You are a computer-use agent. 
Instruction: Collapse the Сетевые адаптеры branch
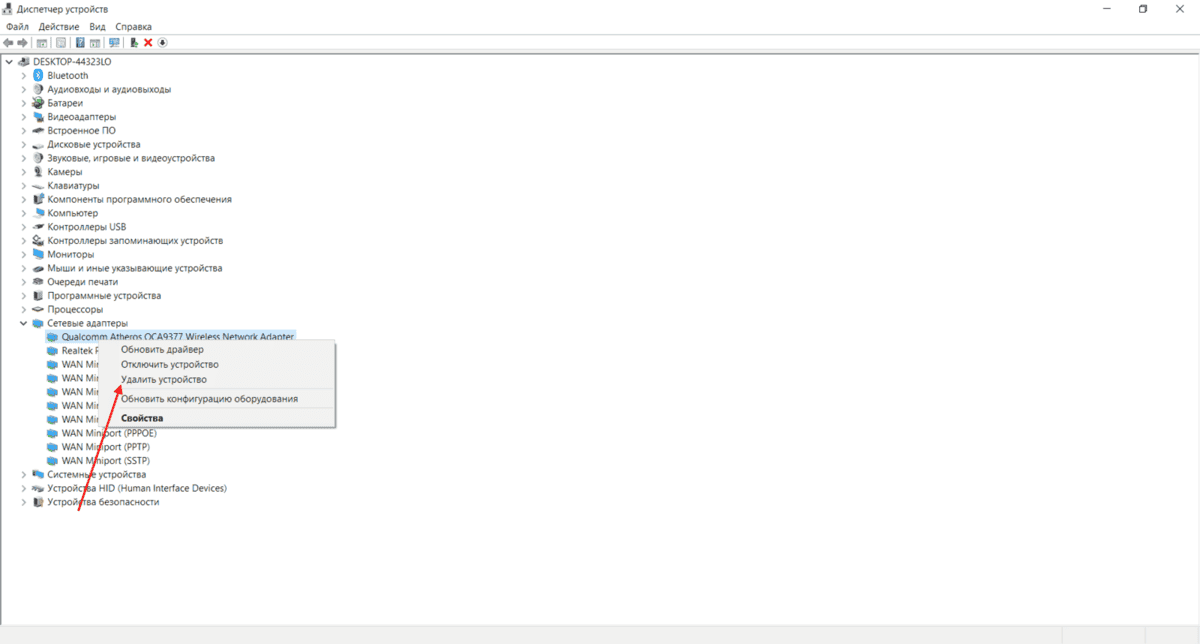tap(23, 323)
